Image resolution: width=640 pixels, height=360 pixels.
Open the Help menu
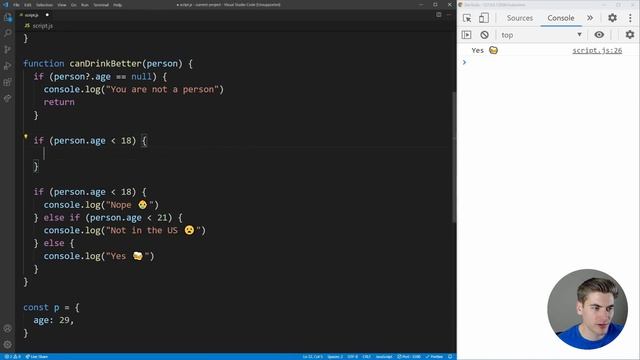118,5
